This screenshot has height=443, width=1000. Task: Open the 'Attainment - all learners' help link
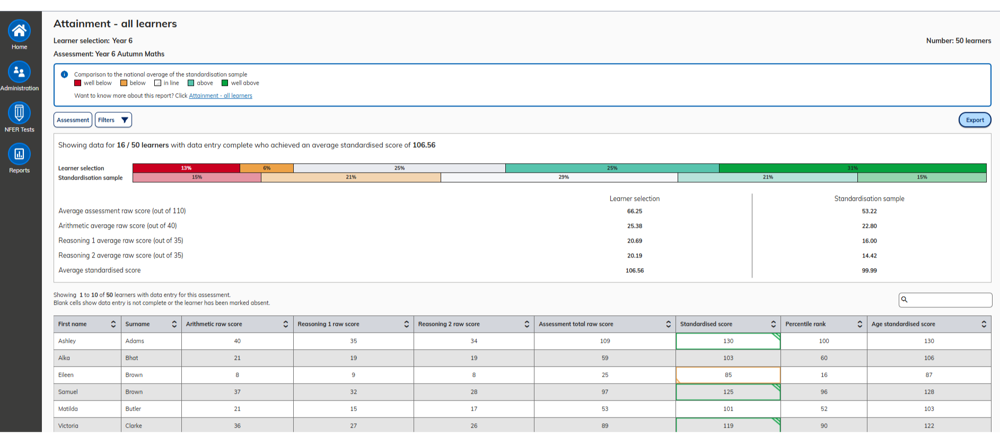tap(220, 96)
